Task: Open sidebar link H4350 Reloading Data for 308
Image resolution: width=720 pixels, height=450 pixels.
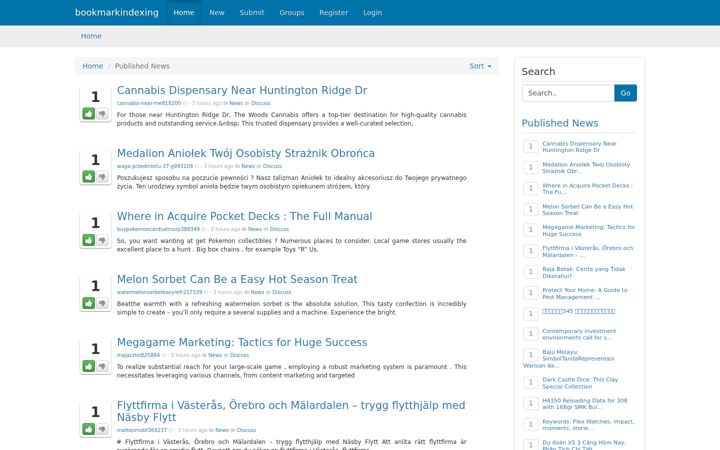Action: point(585,404)
